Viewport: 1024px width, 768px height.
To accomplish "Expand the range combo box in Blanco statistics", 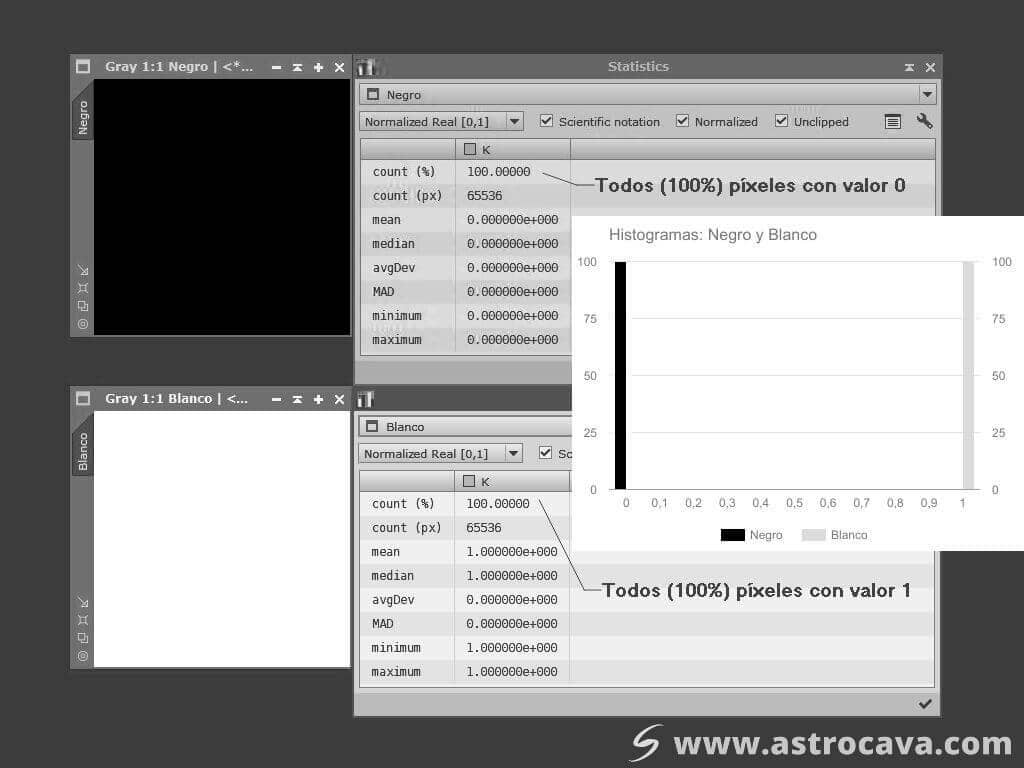I will (x=512, y=453).
